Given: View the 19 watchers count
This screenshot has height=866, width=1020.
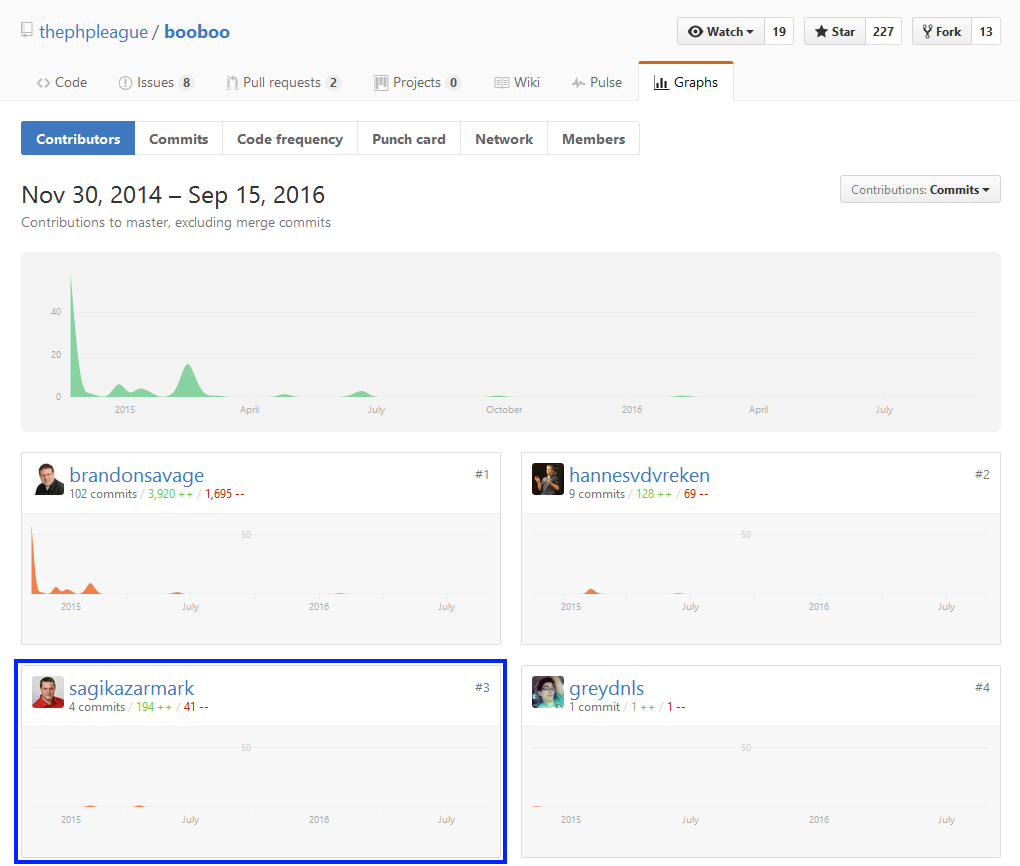Looking at the screenshot, I should (x=779, y=31).
